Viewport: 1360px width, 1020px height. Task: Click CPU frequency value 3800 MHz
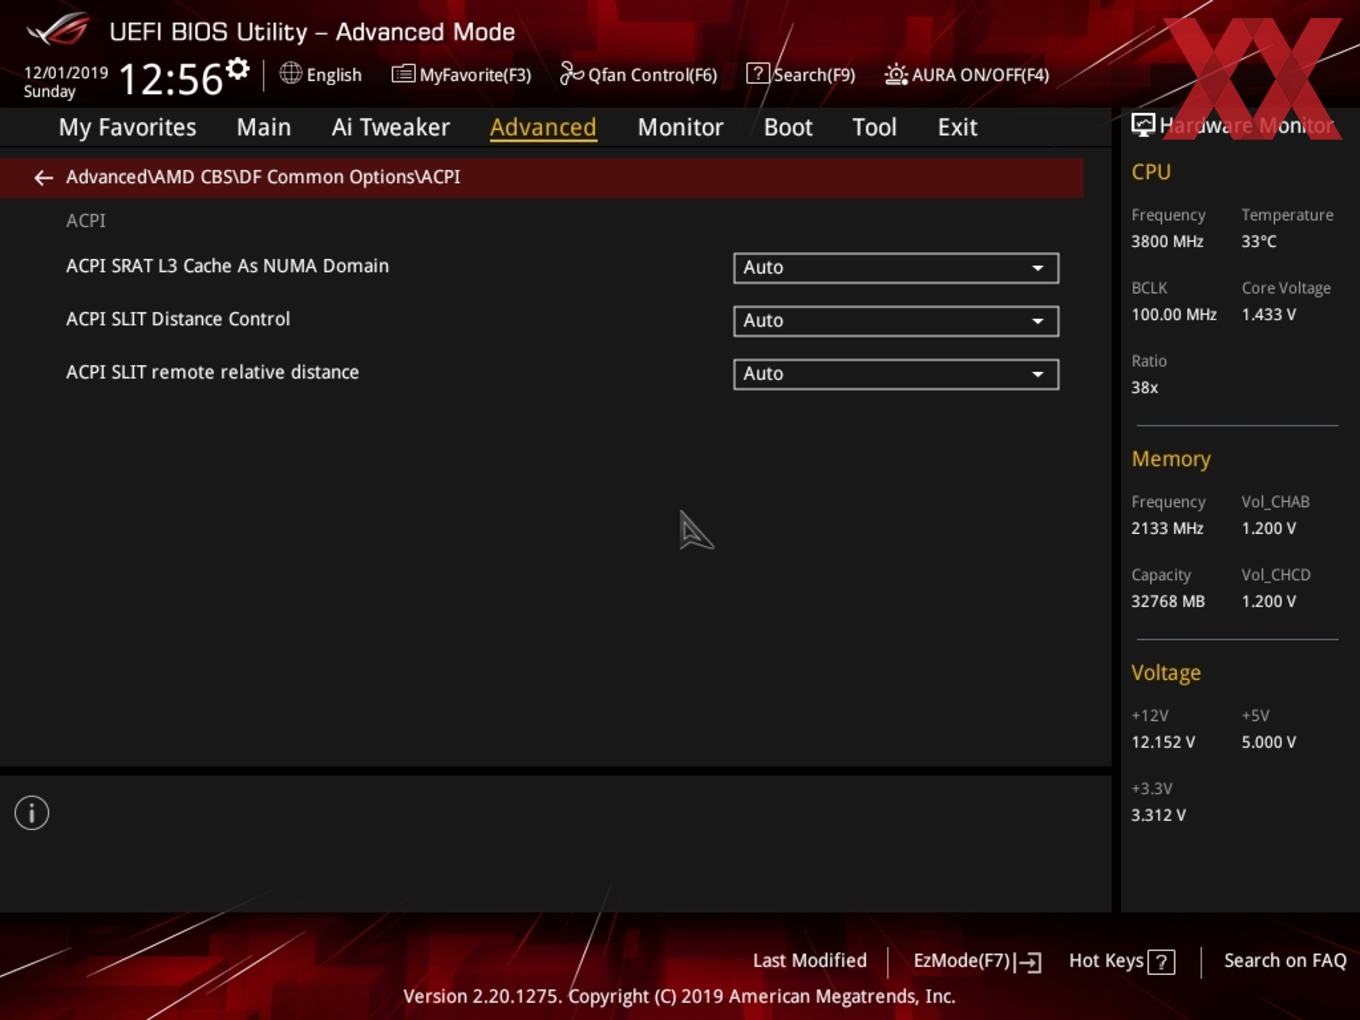pyautogui.click(x=1167, y=241)
